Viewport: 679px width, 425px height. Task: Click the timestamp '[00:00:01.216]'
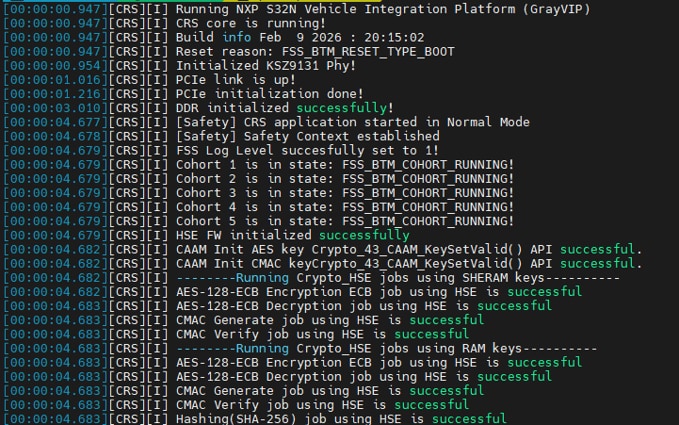pyautogui.click(x=55, y=94)
